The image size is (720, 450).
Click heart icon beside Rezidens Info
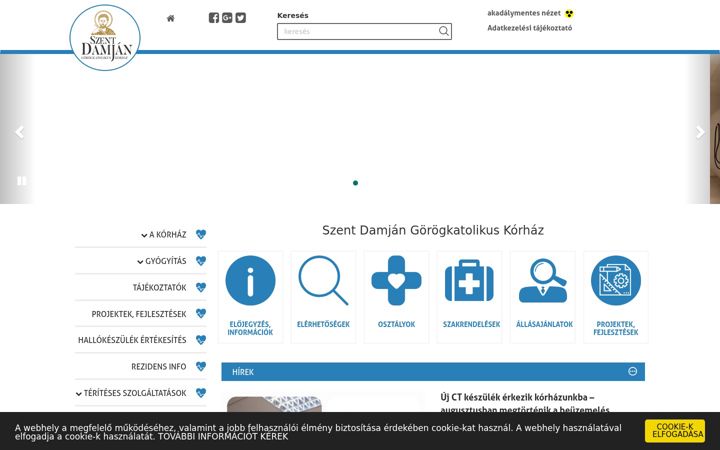[201, 366]
